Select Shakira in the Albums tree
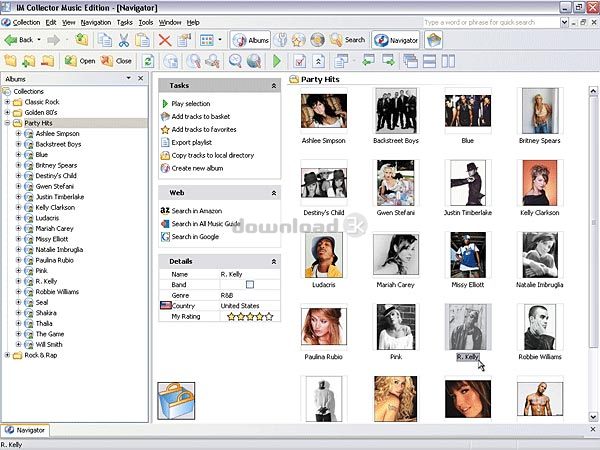Image resolution: width=600 pixels, height=450 pixels. 46,313
